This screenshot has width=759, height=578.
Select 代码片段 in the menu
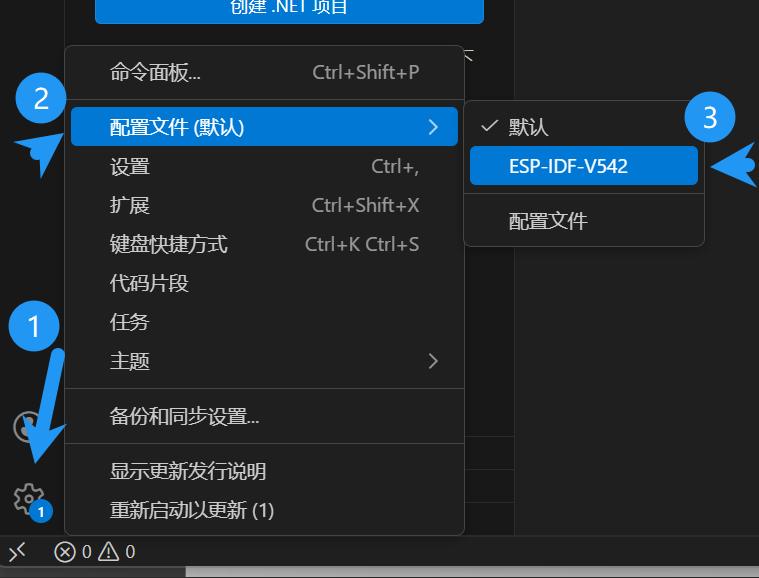(264, 283)
